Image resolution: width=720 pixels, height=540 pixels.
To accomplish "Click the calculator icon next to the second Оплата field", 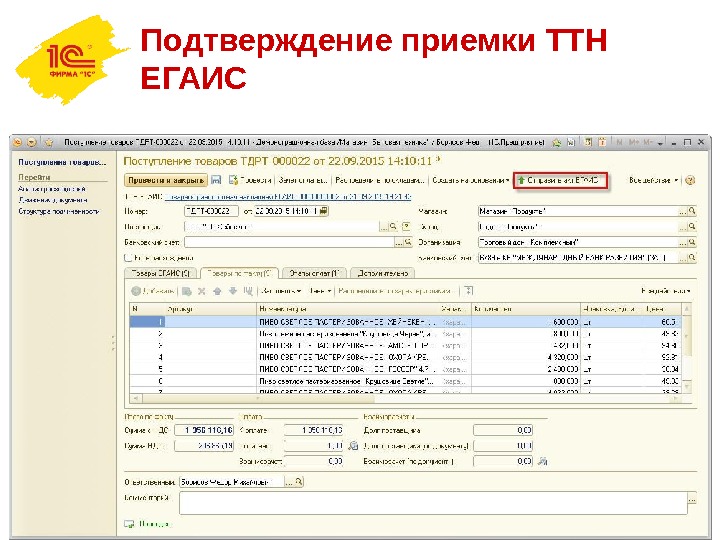I will click(353, 445).
